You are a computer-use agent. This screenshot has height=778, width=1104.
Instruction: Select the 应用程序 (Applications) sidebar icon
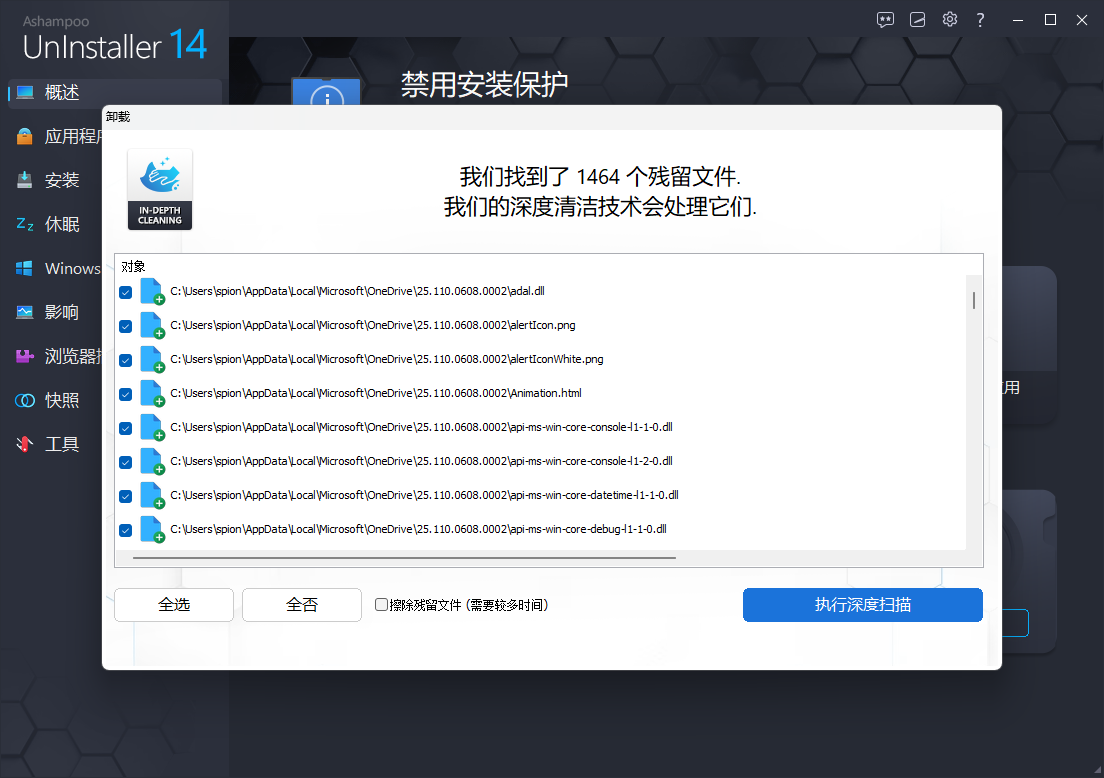tap(25, 136)
